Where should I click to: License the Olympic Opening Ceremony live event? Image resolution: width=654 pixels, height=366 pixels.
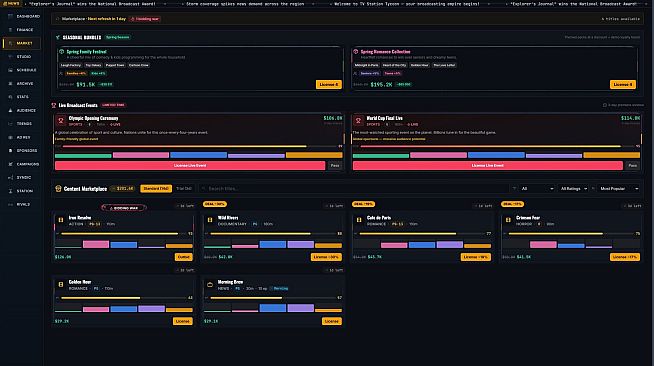coord(190,165)
